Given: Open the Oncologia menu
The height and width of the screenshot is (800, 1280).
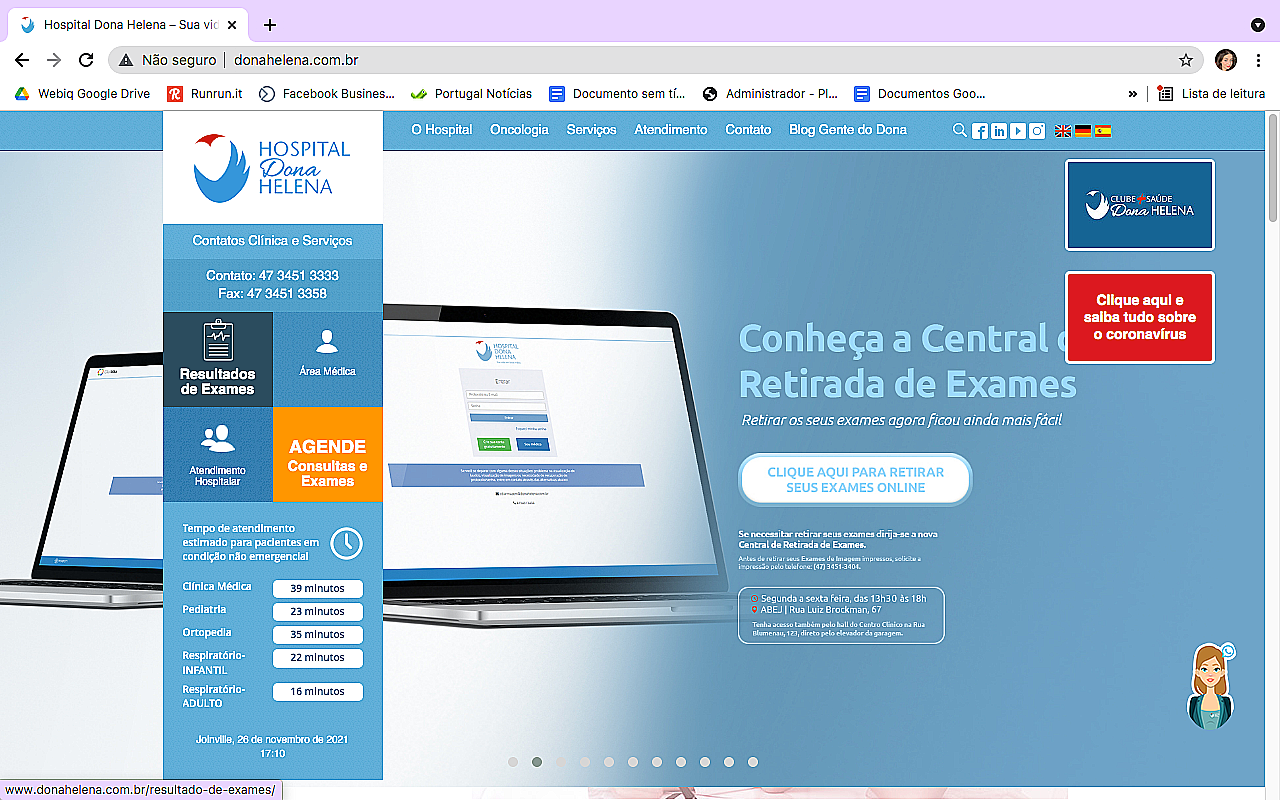Looking at the screenshot, I should (519, 130).
